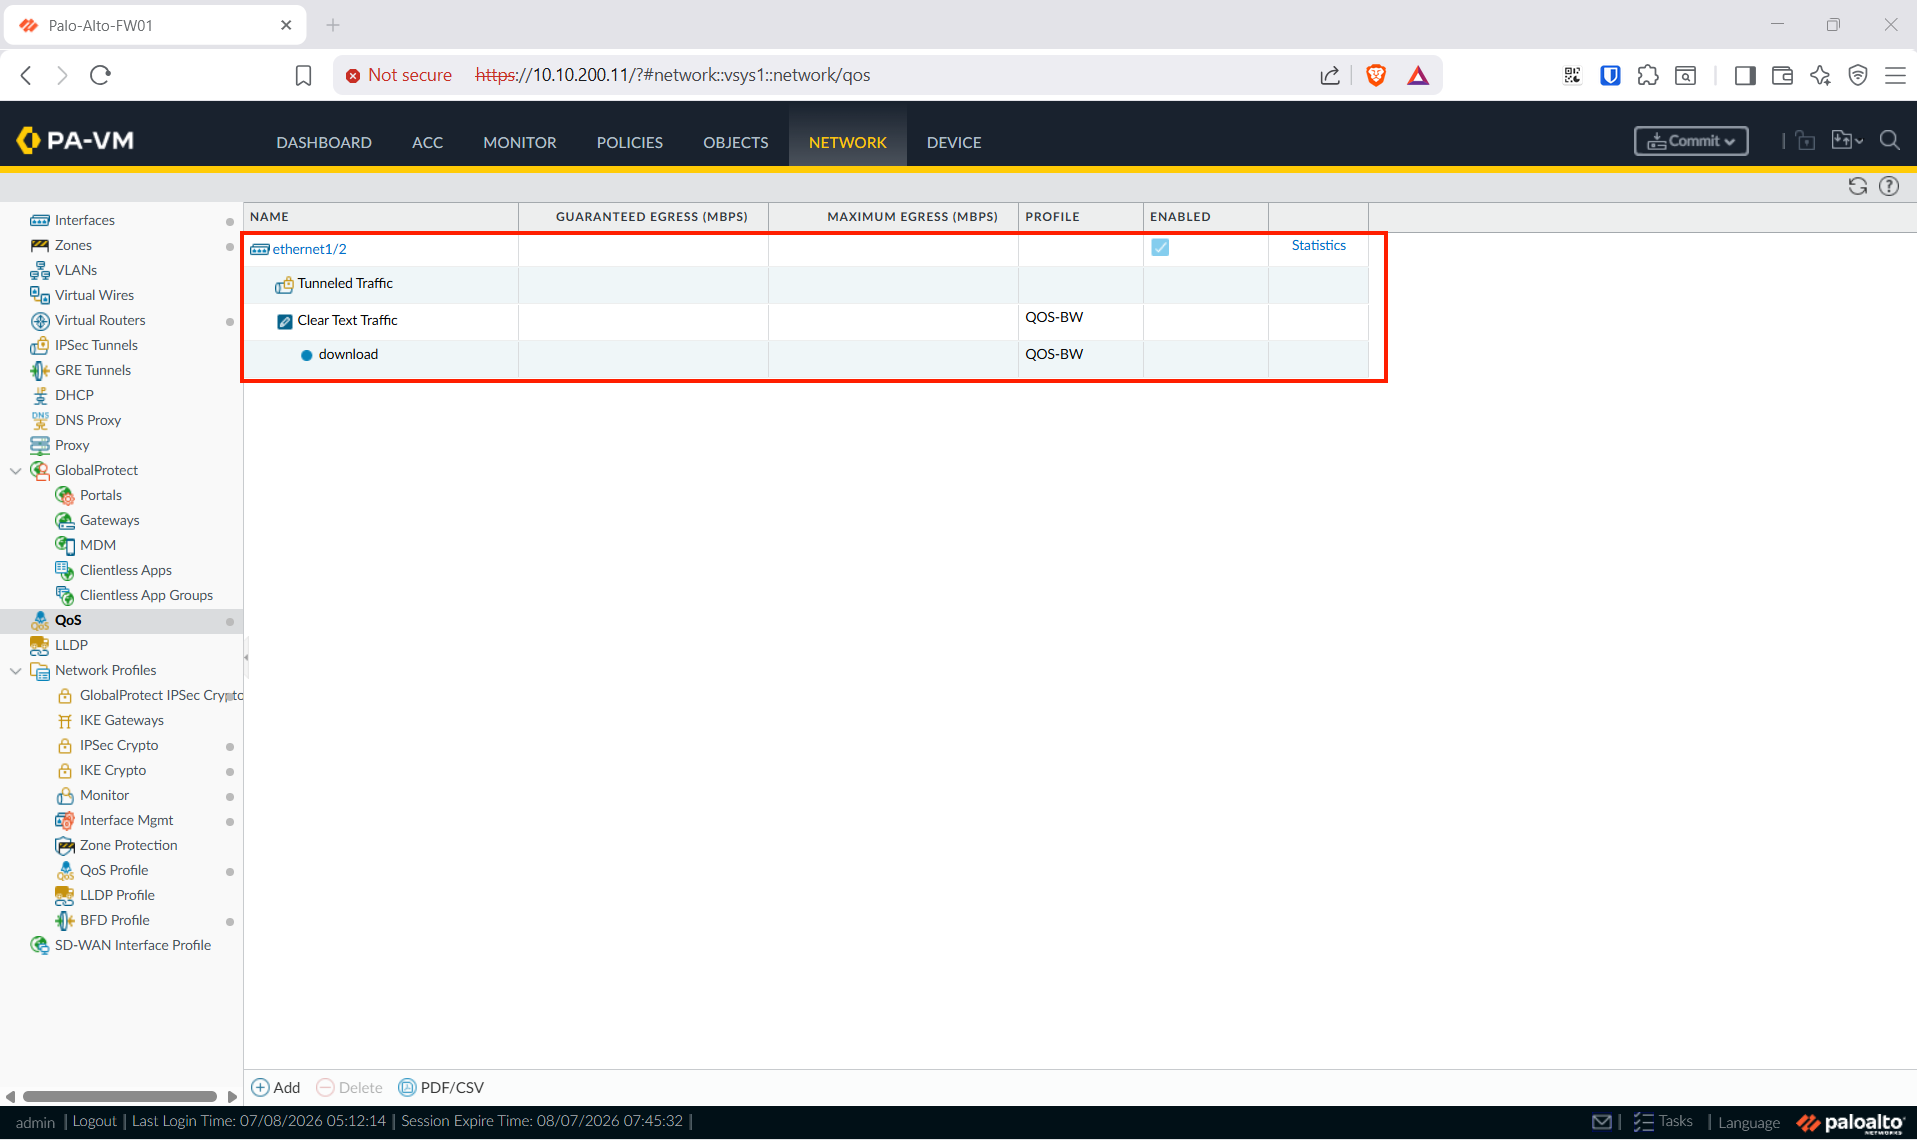The height and width of the screenshot is (1140, 1917).
Task: Select the Virtual Wires icon
Action: [40, 295]
